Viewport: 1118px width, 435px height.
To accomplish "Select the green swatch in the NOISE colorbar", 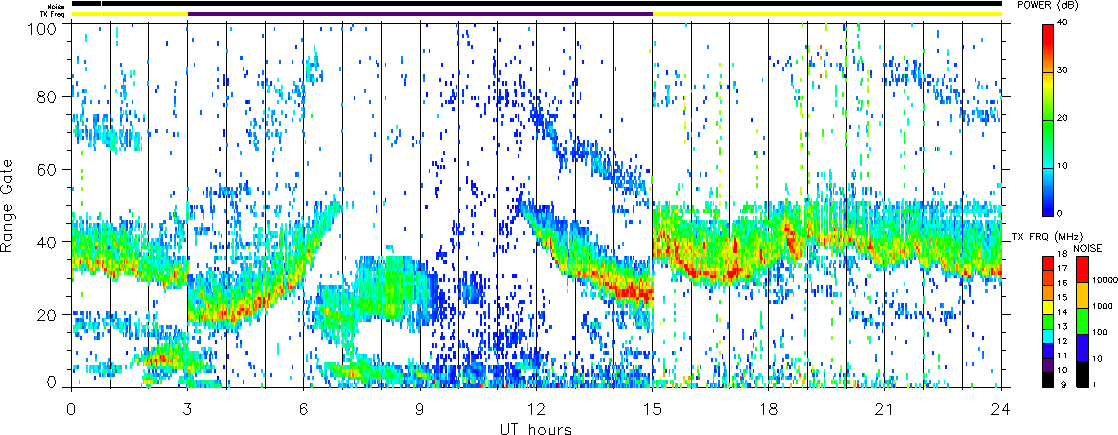I will point(1082,321).
